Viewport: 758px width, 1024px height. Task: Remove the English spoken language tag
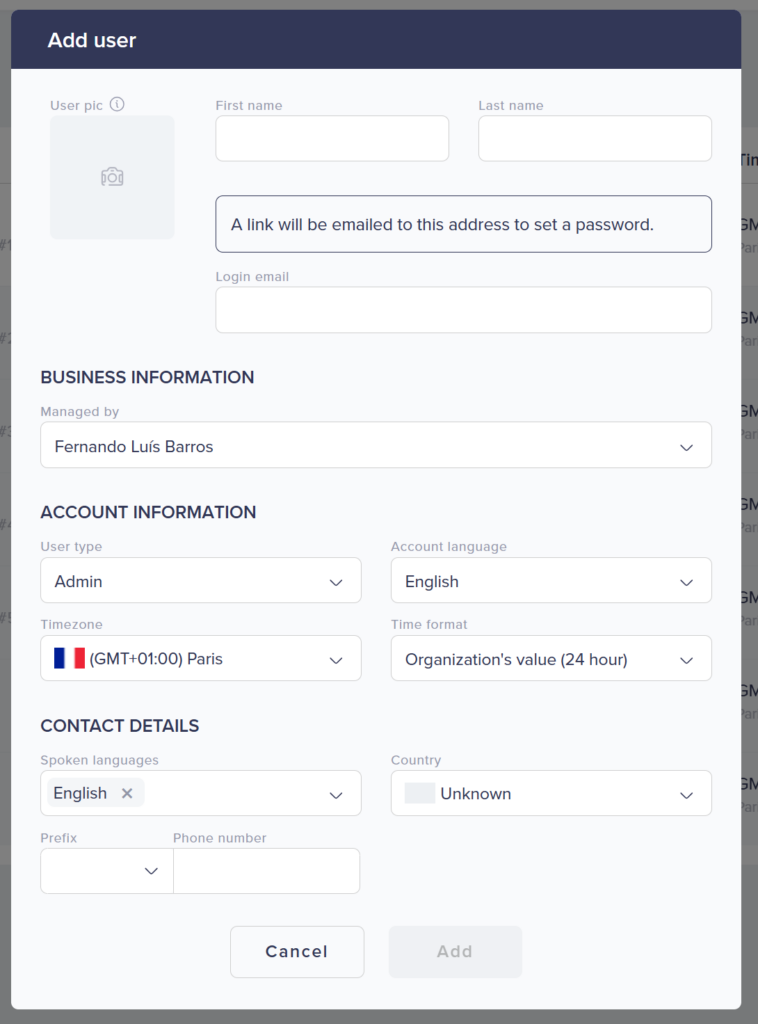click(127, 793)
